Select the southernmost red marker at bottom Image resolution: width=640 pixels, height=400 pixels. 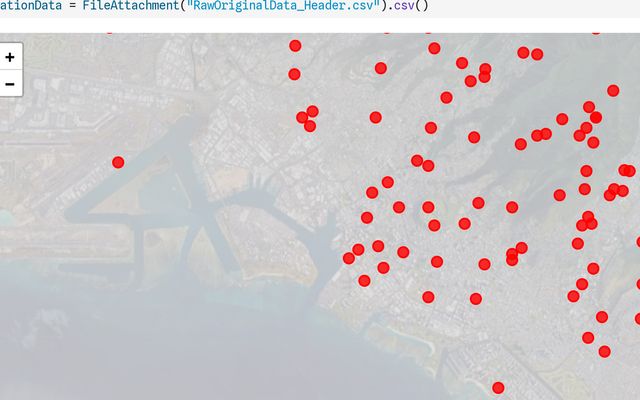(x=498, y=388)
